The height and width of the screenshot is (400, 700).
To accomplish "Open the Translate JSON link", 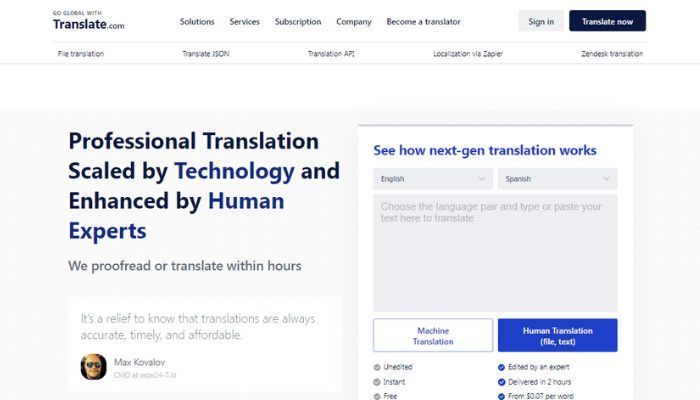I will pyautogui.click(x=205, y=54).
